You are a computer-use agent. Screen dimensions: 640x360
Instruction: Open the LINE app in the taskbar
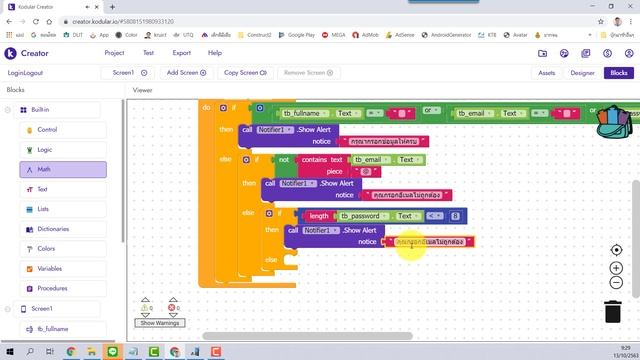click(113, 351)
